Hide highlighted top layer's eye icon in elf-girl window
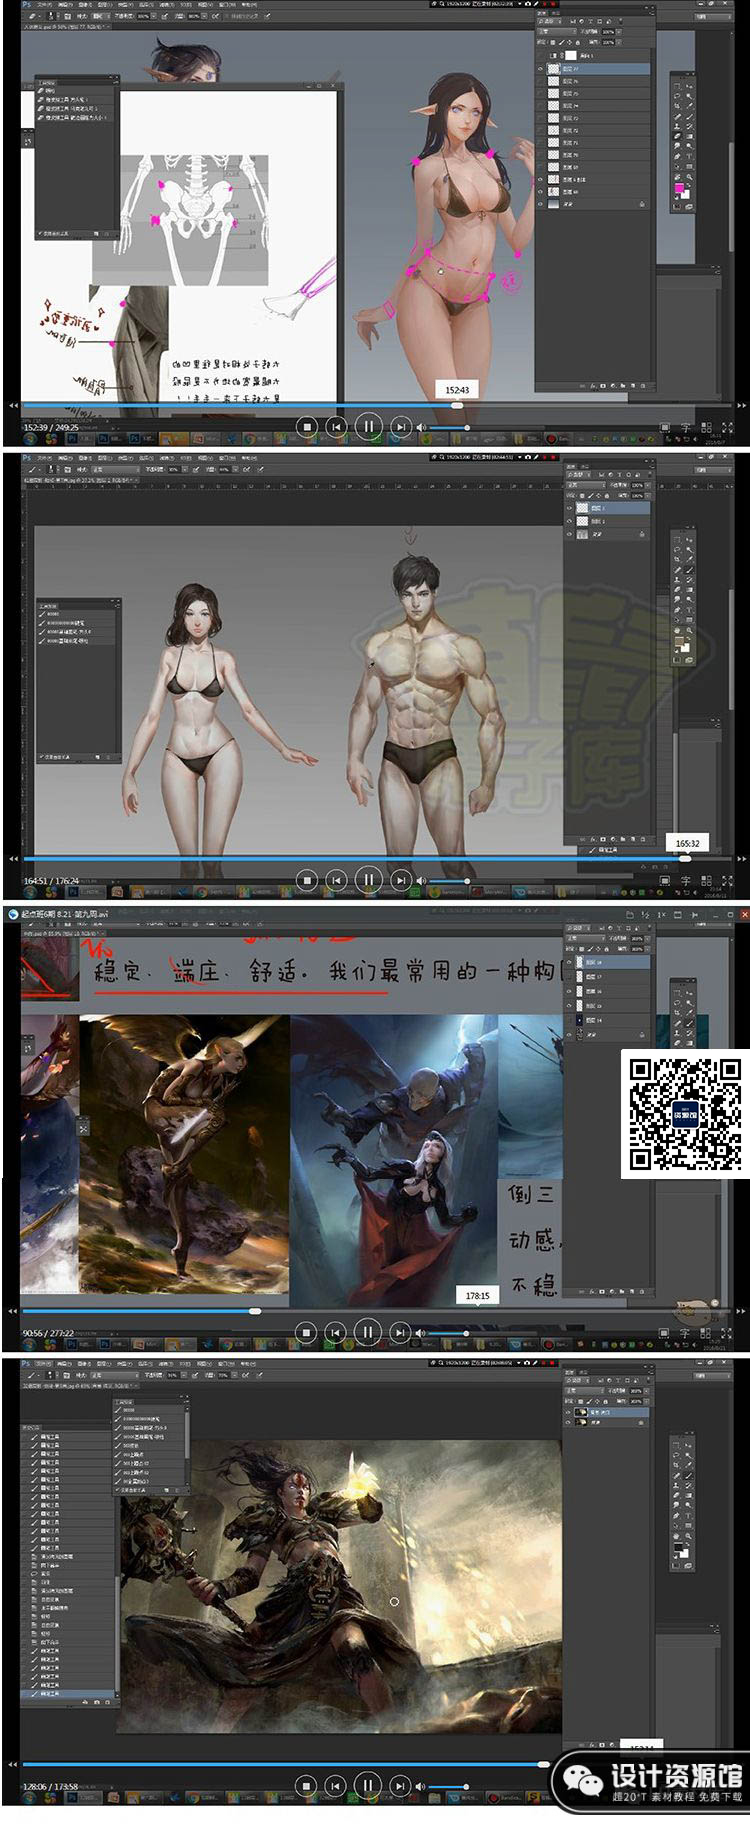Viewport: 750px width, 1827px height. pos(541,69)
